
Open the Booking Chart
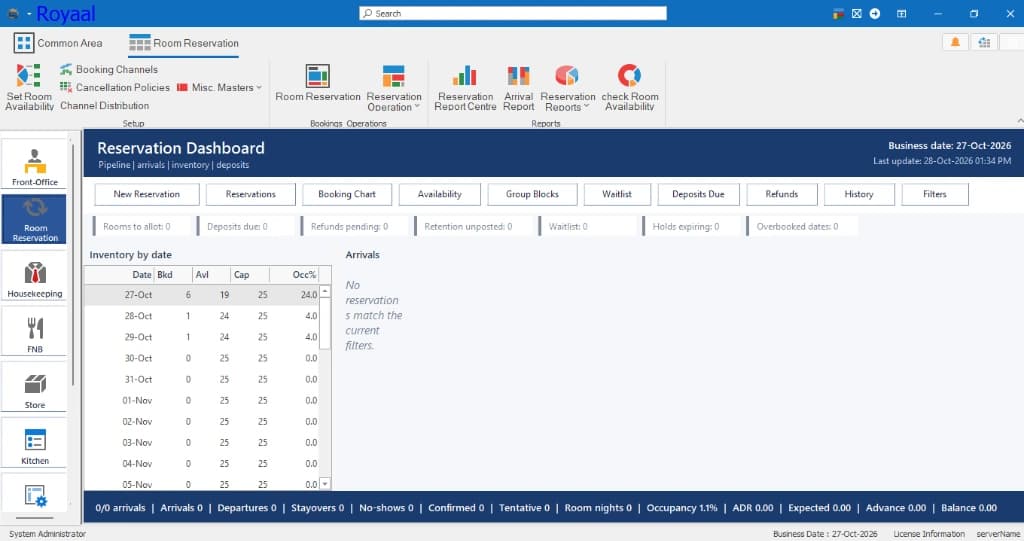pos(347,194)
